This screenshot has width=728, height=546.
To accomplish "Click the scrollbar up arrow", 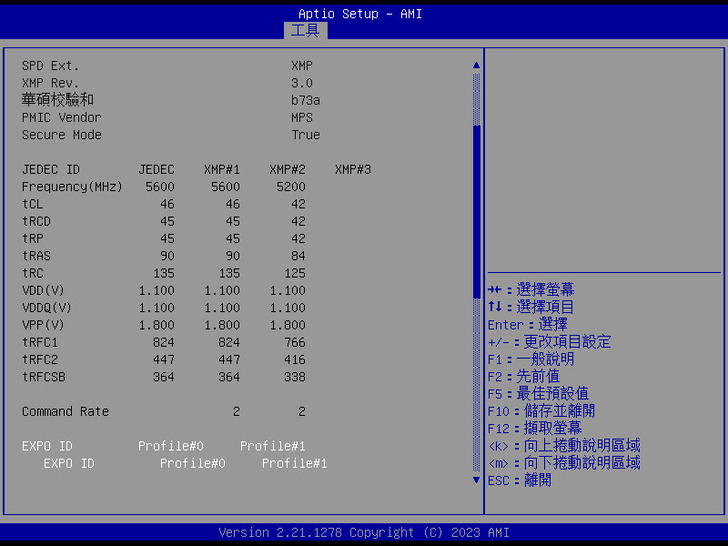I will [476, 65].
